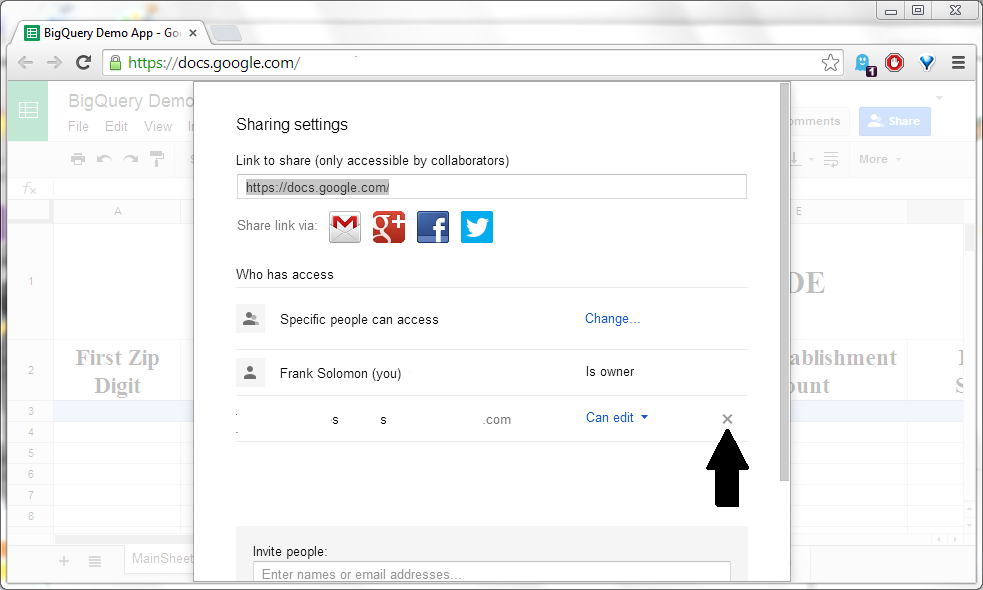
Task: Expand the Can edit permission dropdown
Action: [x=616, y=418]
